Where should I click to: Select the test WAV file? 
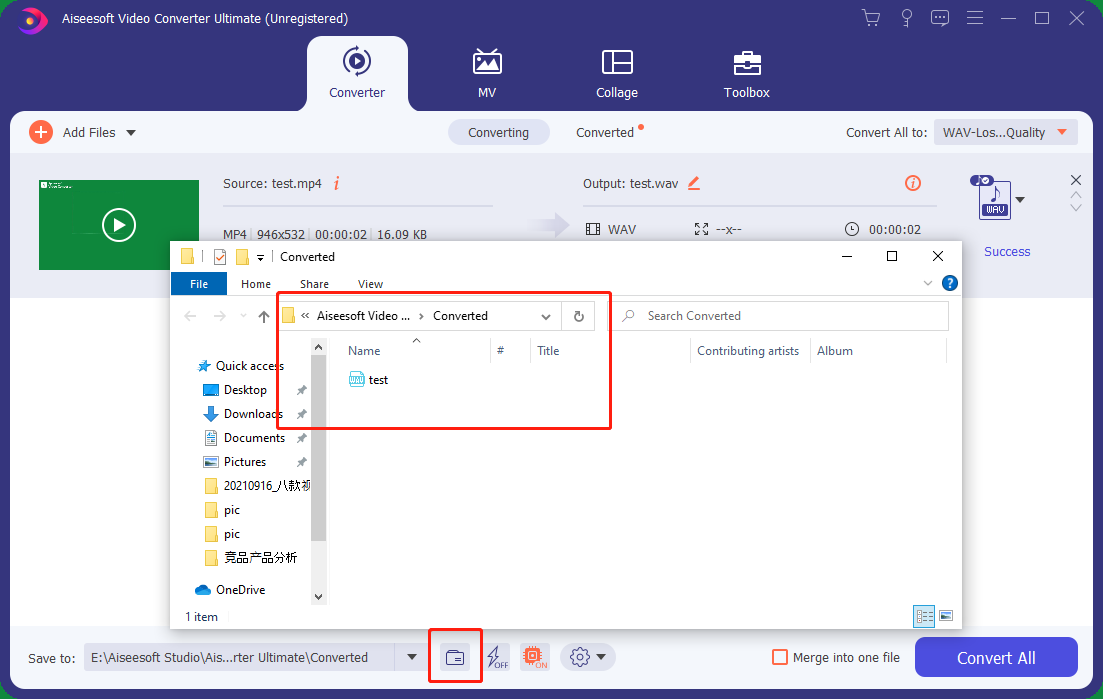369,380
